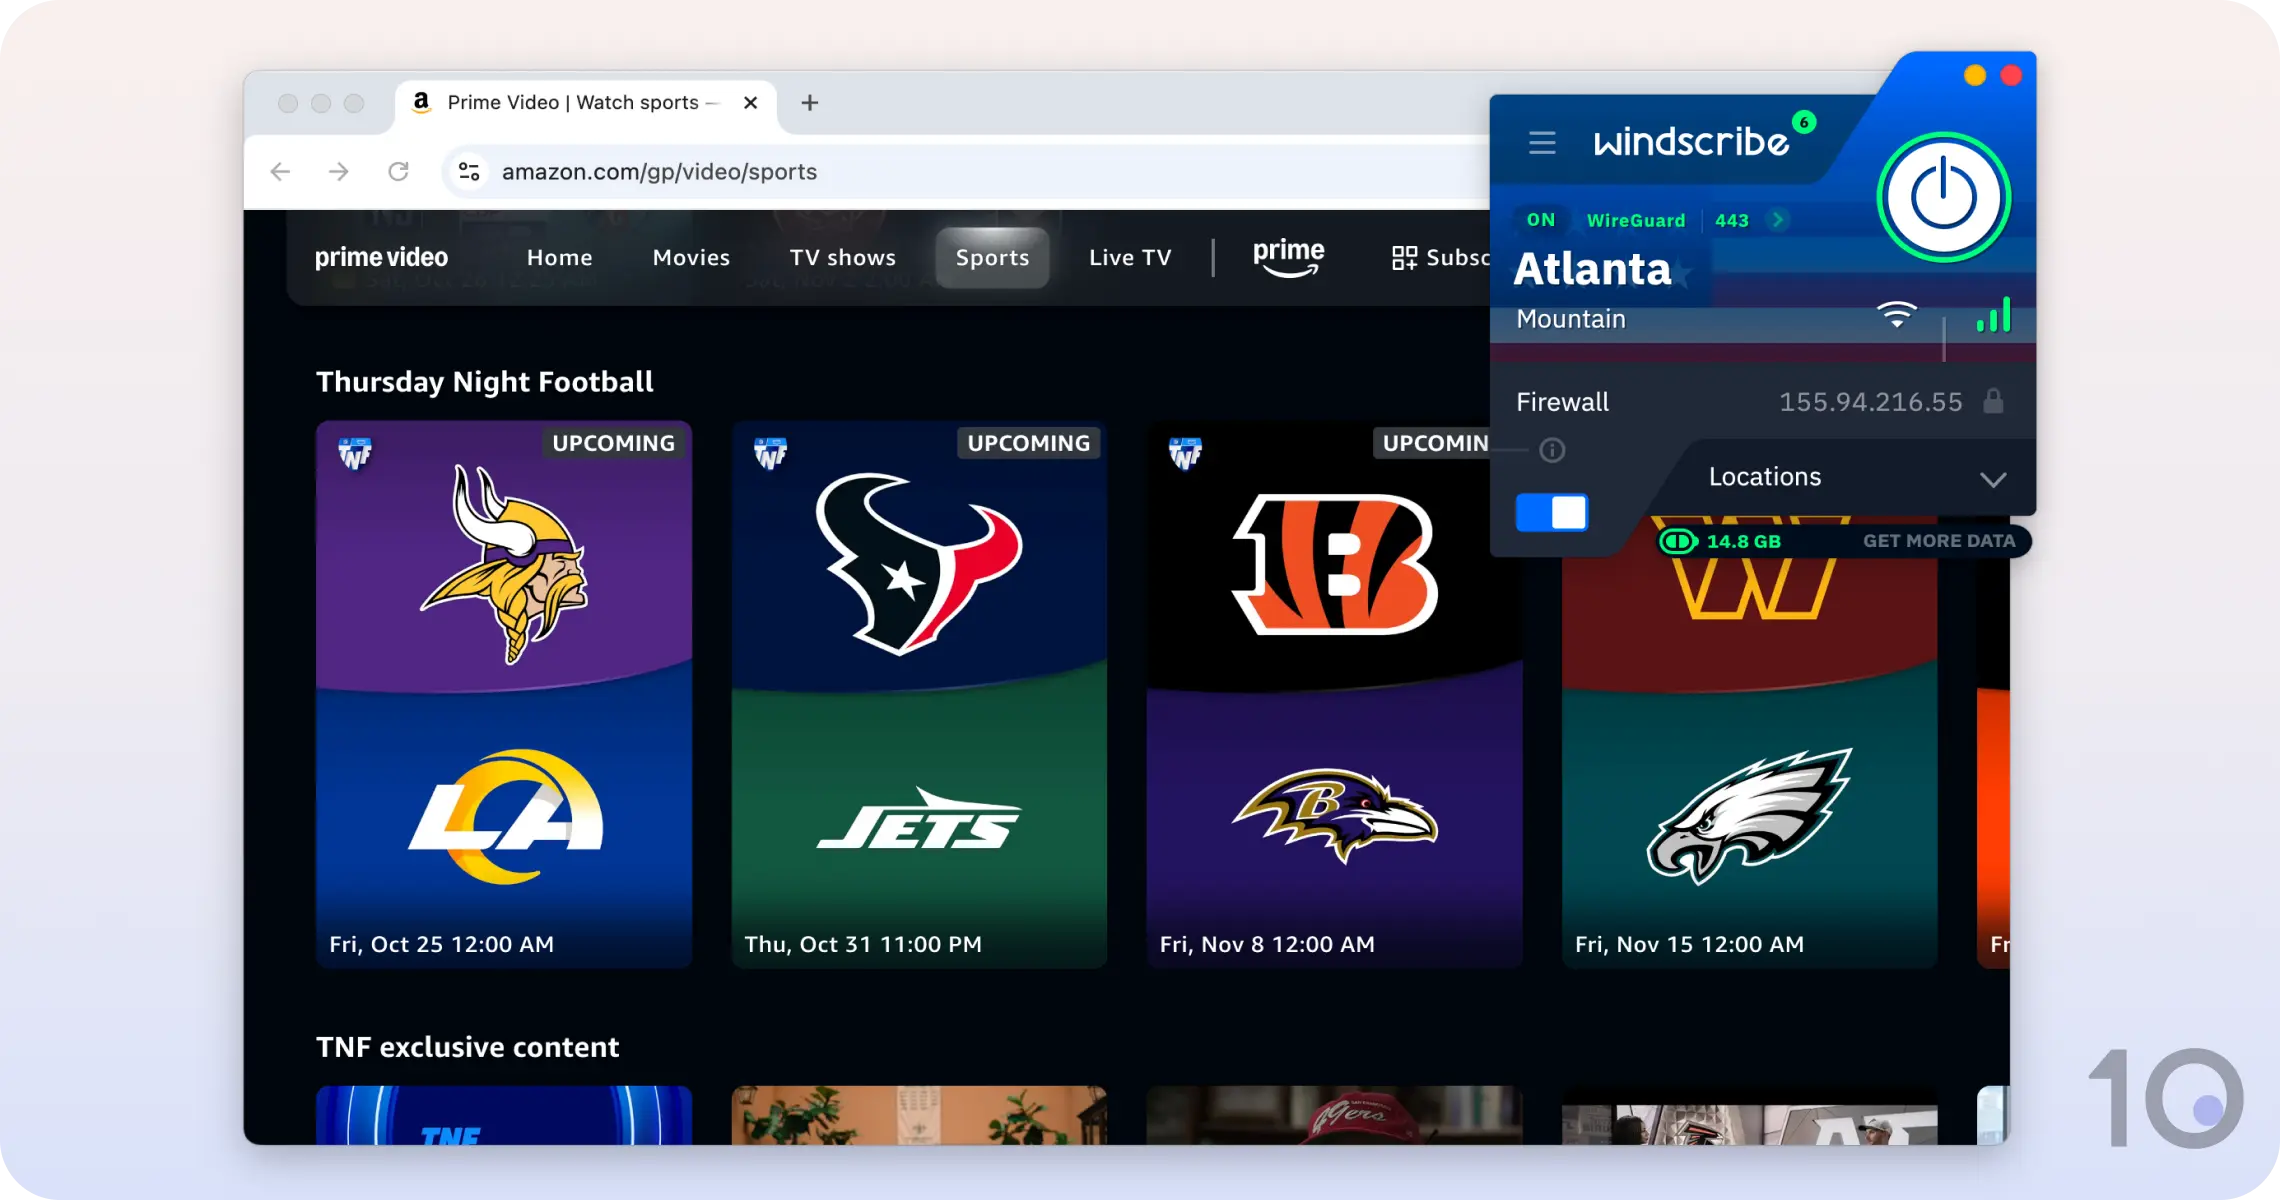Open a new browser tab
2280x1200 pixels.
pos(810,103)
